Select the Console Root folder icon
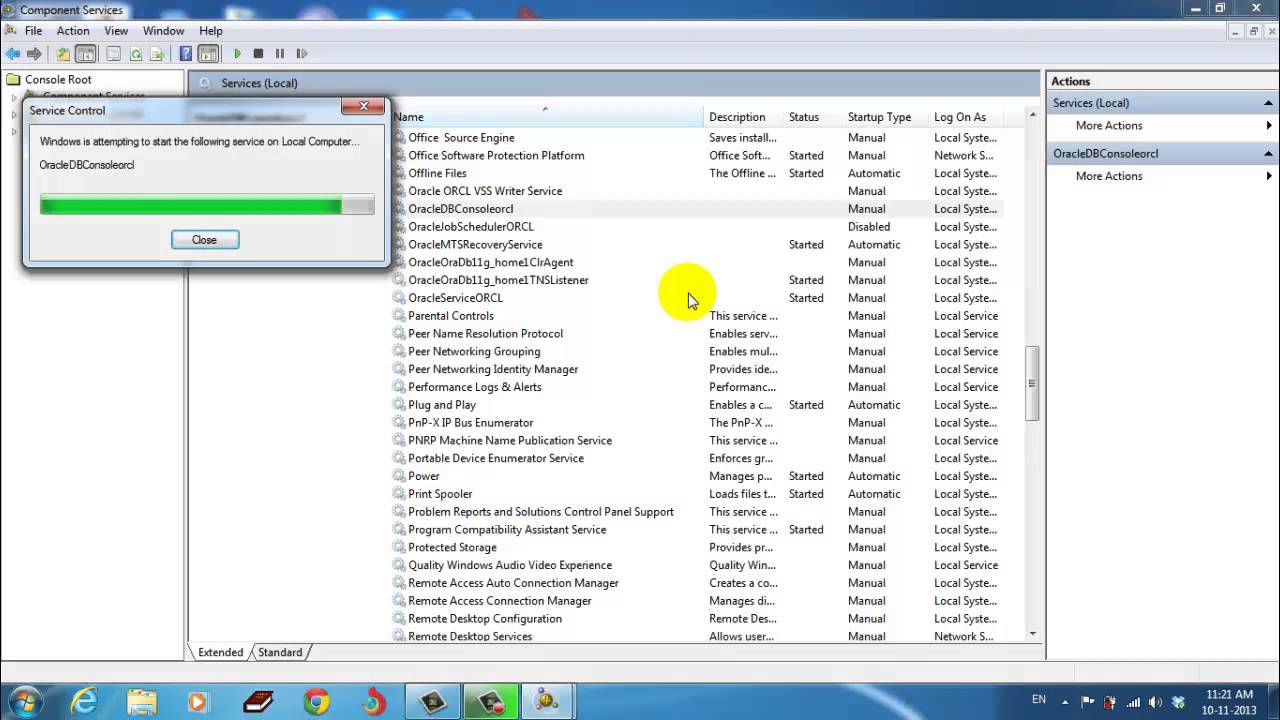This screenshot has width=1280, height=720. [13, 79]
